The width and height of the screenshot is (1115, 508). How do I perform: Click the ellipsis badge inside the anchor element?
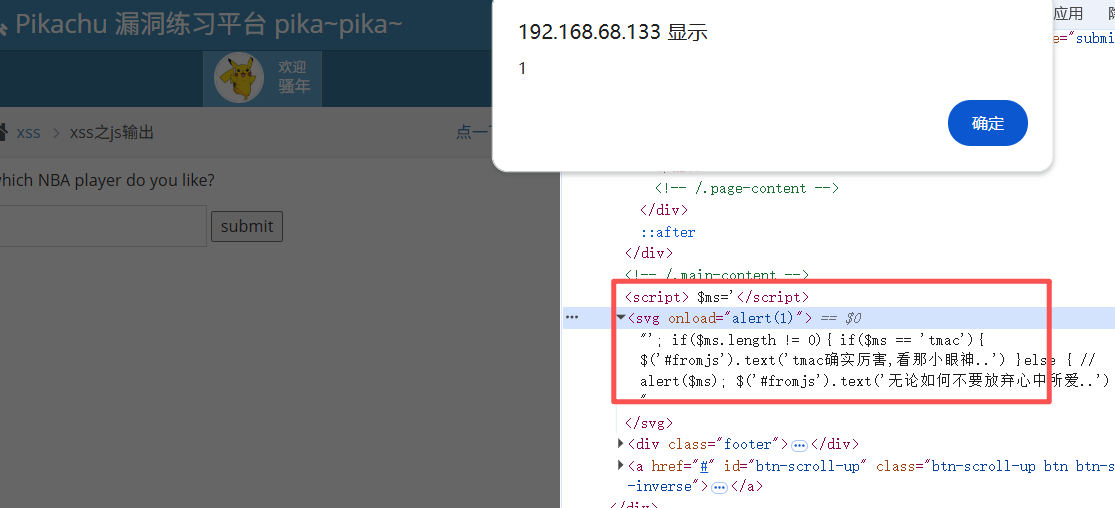pyautogui.click(x=719, y=487)
